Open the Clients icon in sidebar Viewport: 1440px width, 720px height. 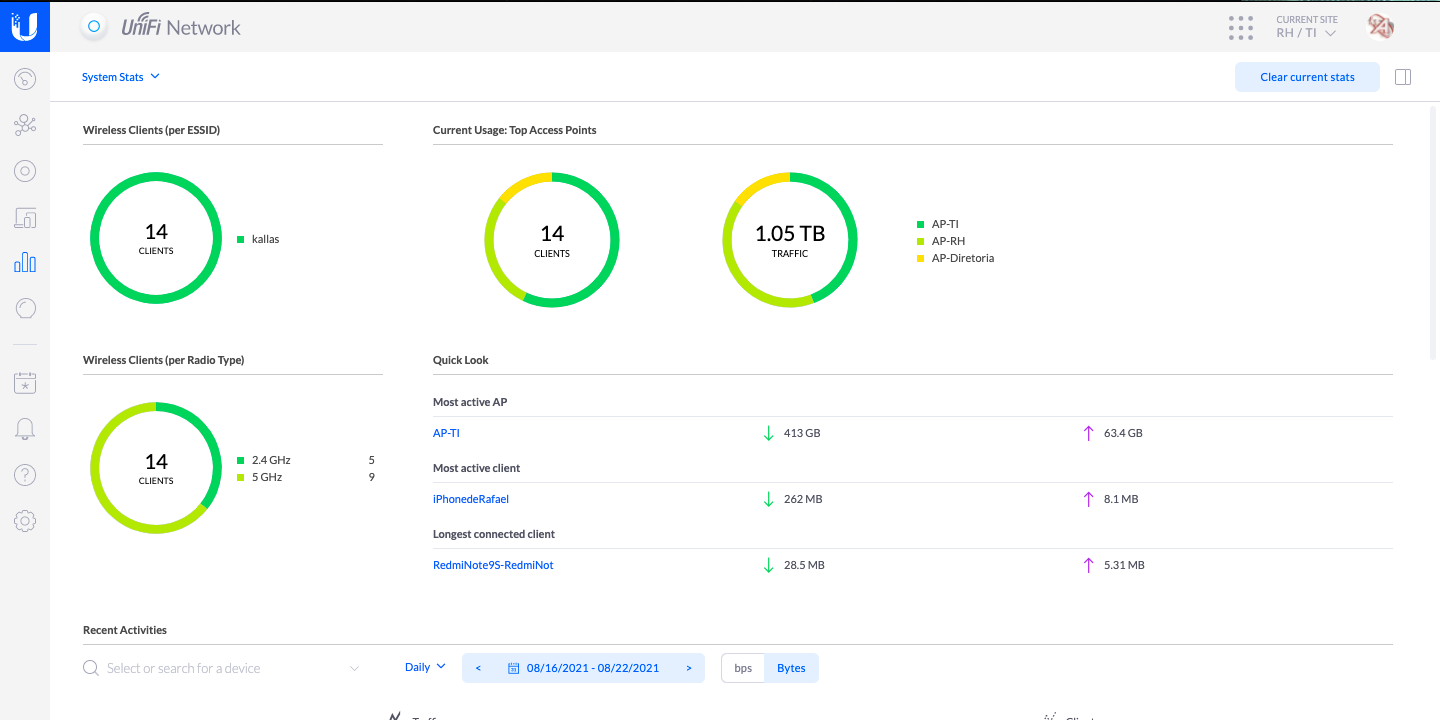(25, 217)
